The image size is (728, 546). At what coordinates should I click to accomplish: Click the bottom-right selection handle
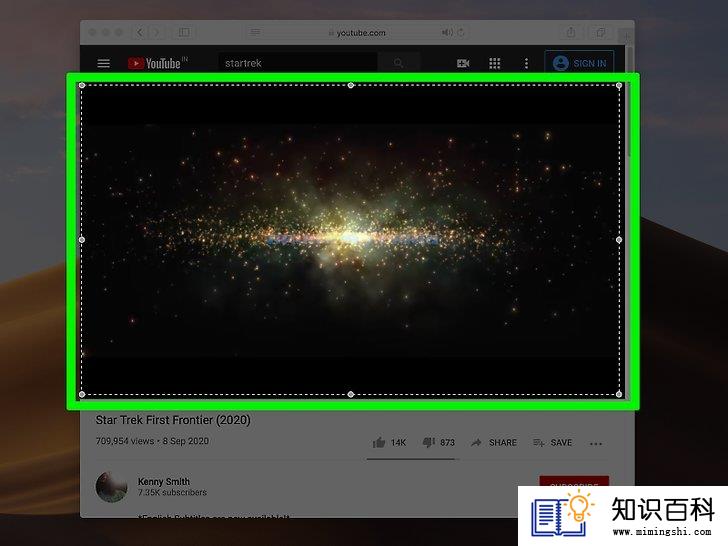point(619,395)
